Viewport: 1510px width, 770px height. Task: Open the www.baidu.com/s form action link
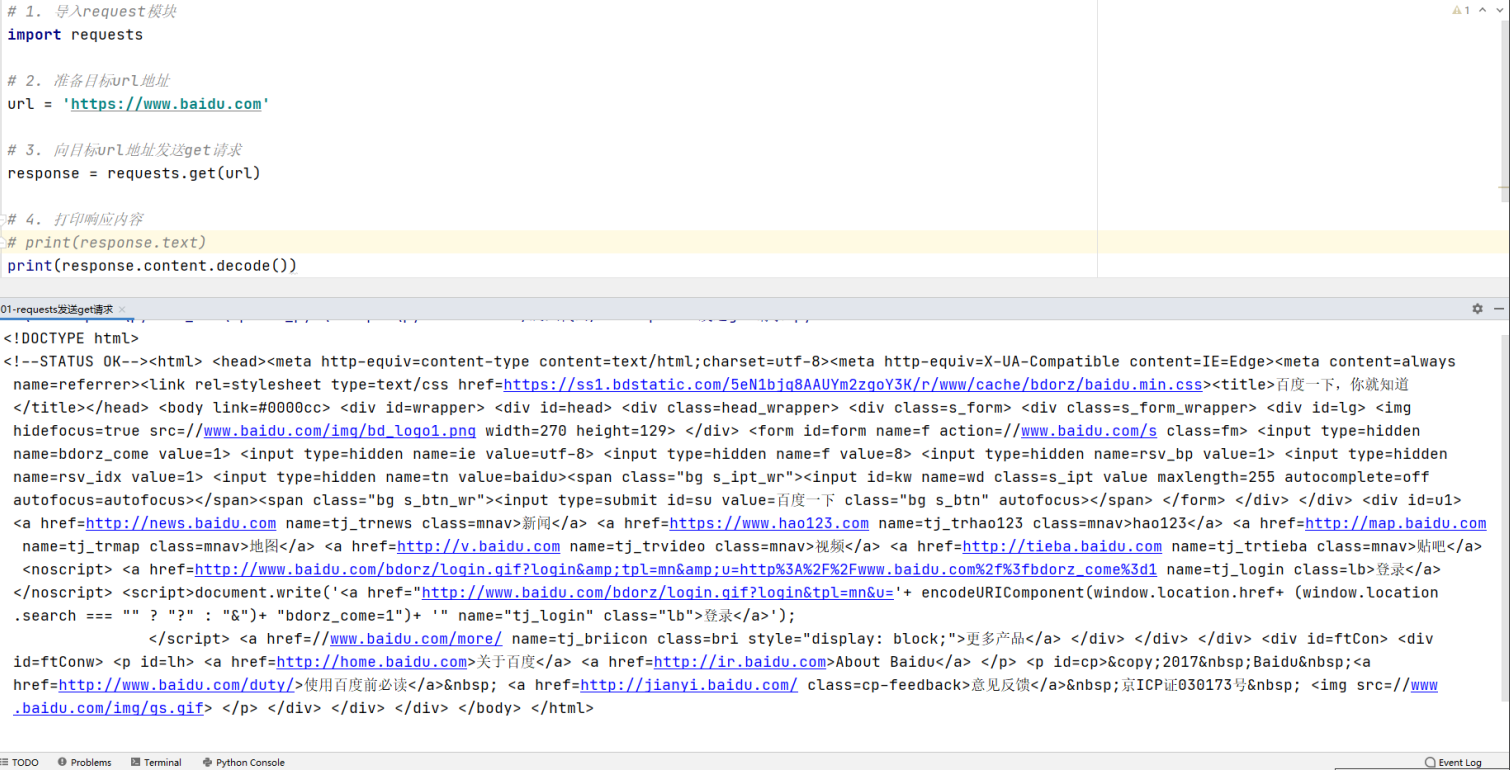(1089, 431)
